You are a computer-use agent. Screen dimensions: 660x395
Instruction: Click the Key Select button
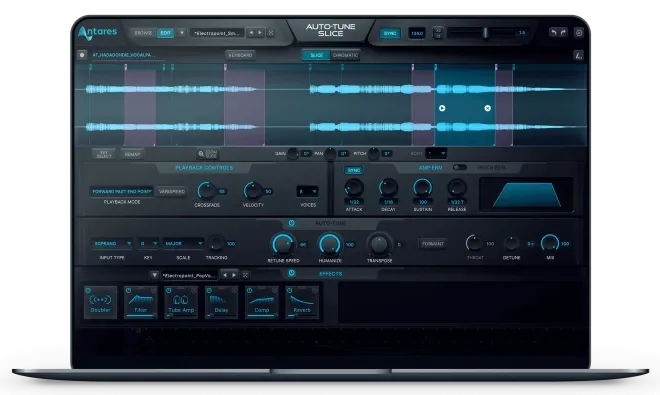pyautogui.click(x=104, y=154)
